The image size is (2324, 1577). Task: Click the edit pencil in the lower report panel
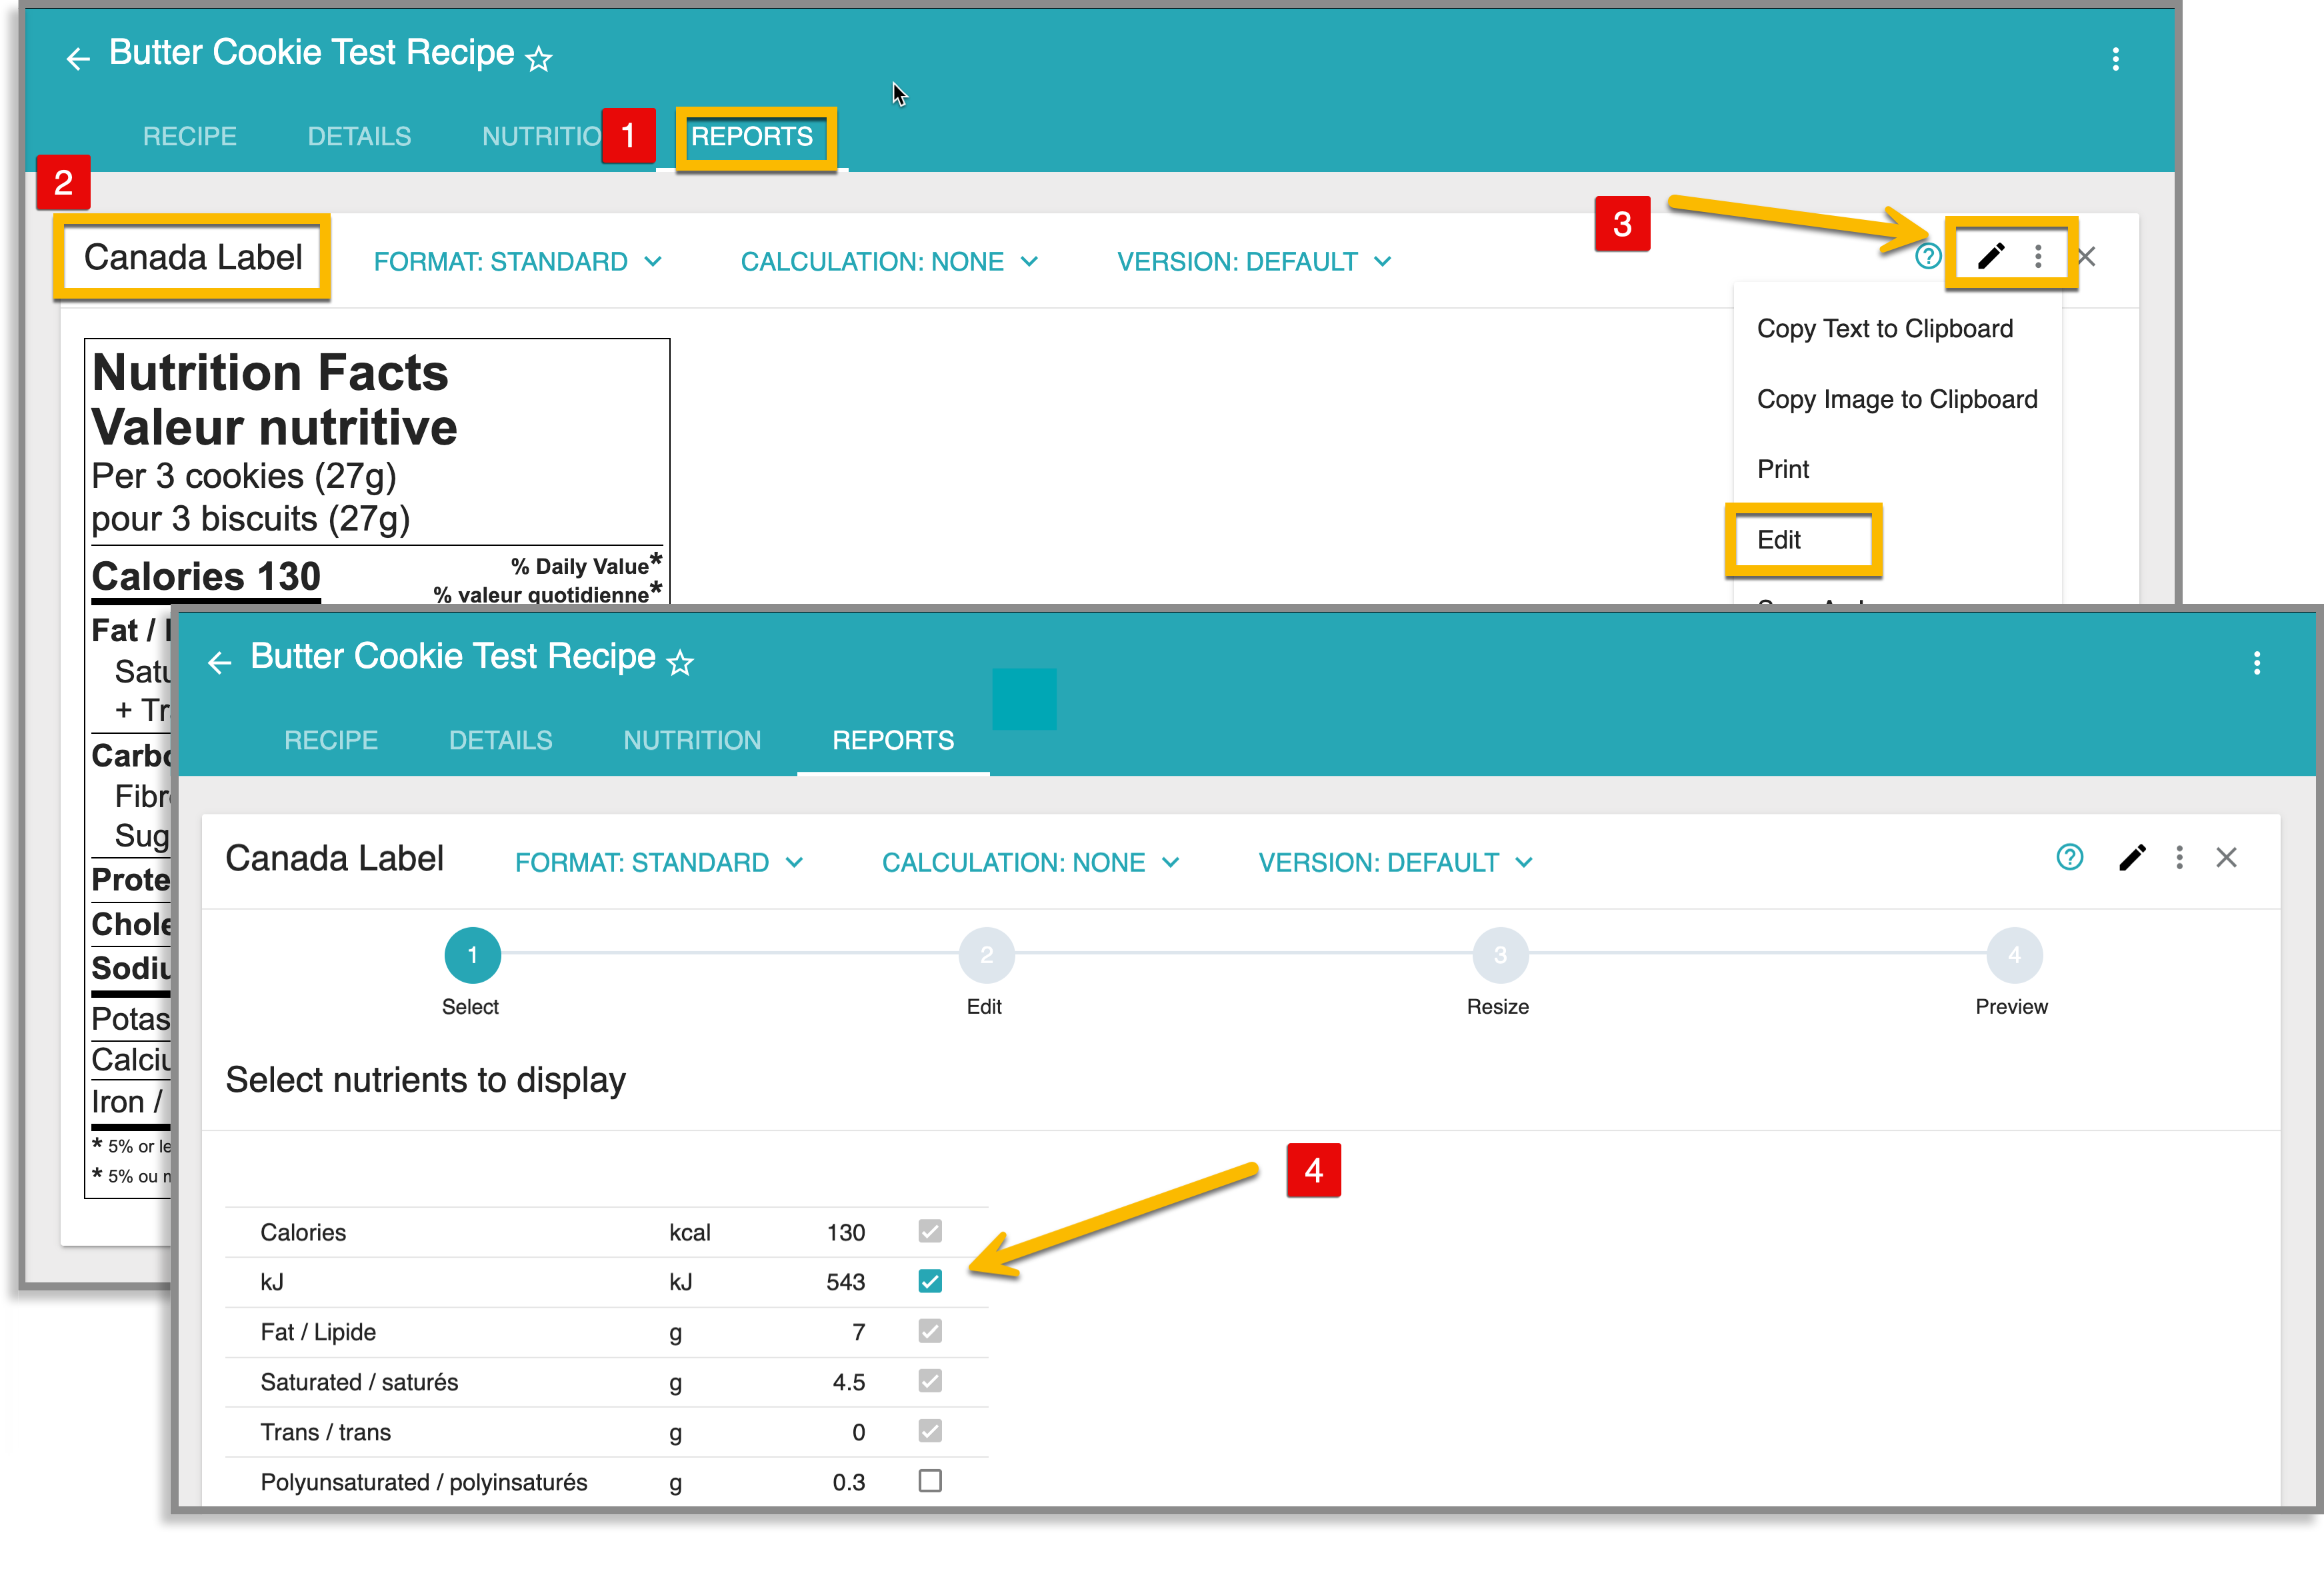(x=2133, y=858)
